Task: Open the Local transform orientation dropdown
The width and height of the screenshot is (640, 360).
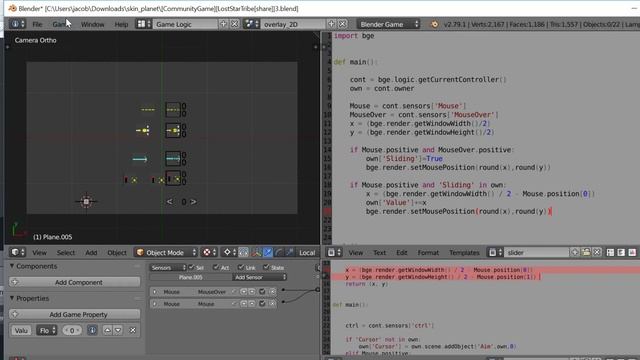Action: click(307, 253)
